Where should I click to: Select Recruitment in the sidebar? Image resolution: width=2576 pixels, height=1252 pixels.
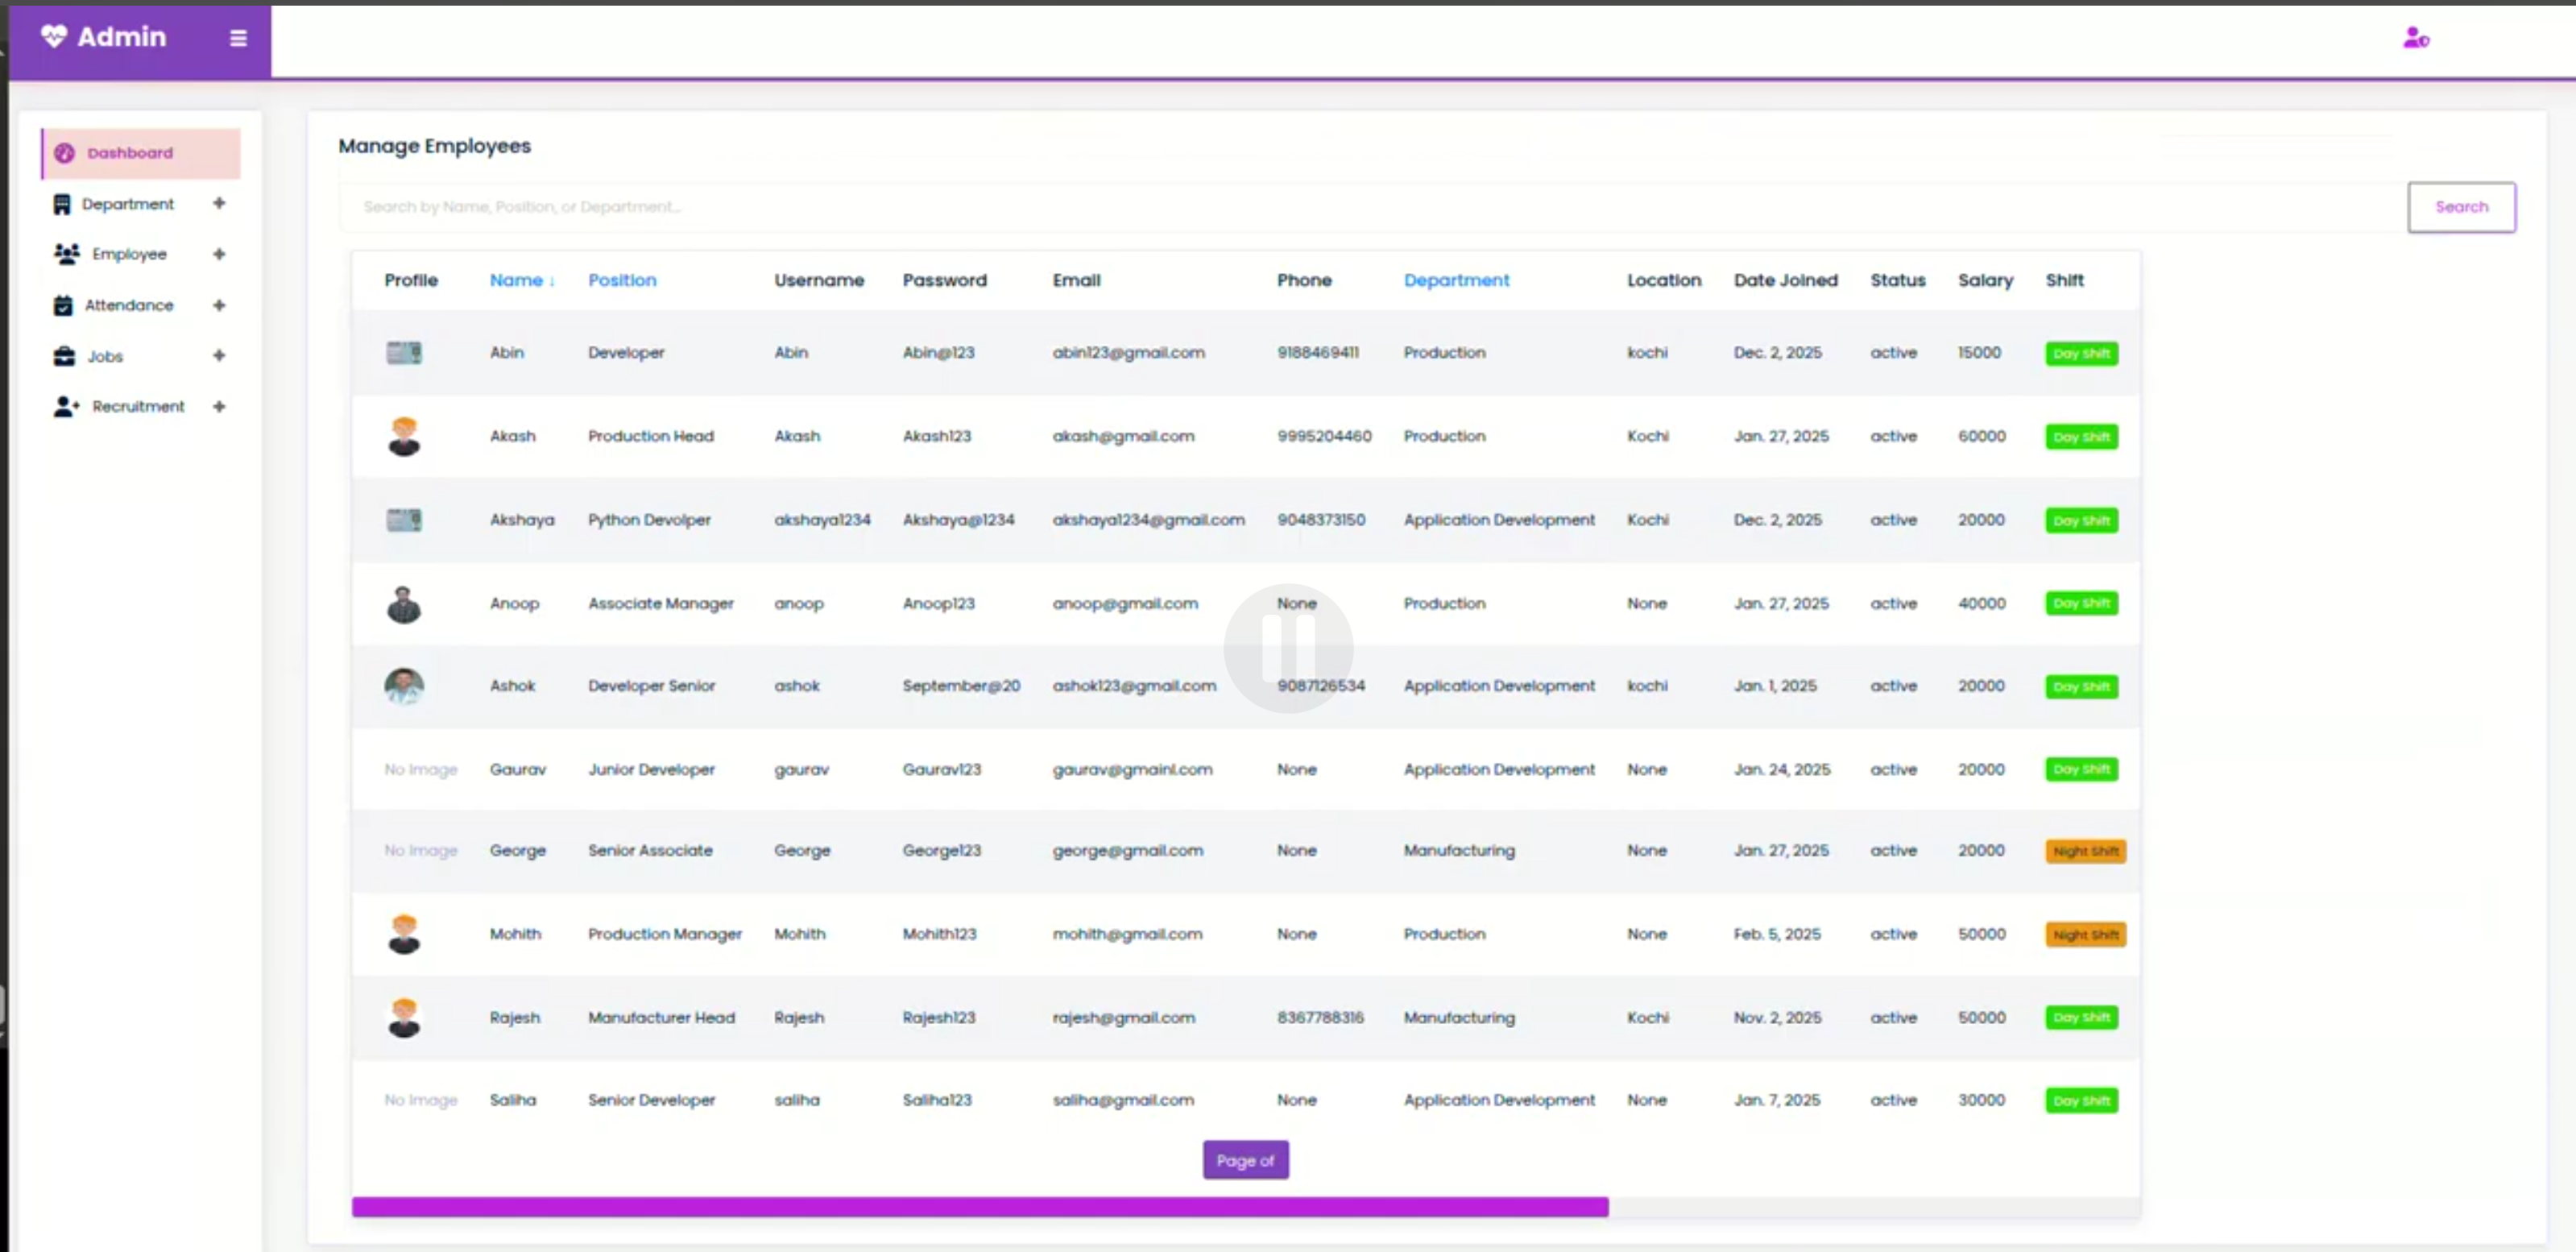pos(138,406)
